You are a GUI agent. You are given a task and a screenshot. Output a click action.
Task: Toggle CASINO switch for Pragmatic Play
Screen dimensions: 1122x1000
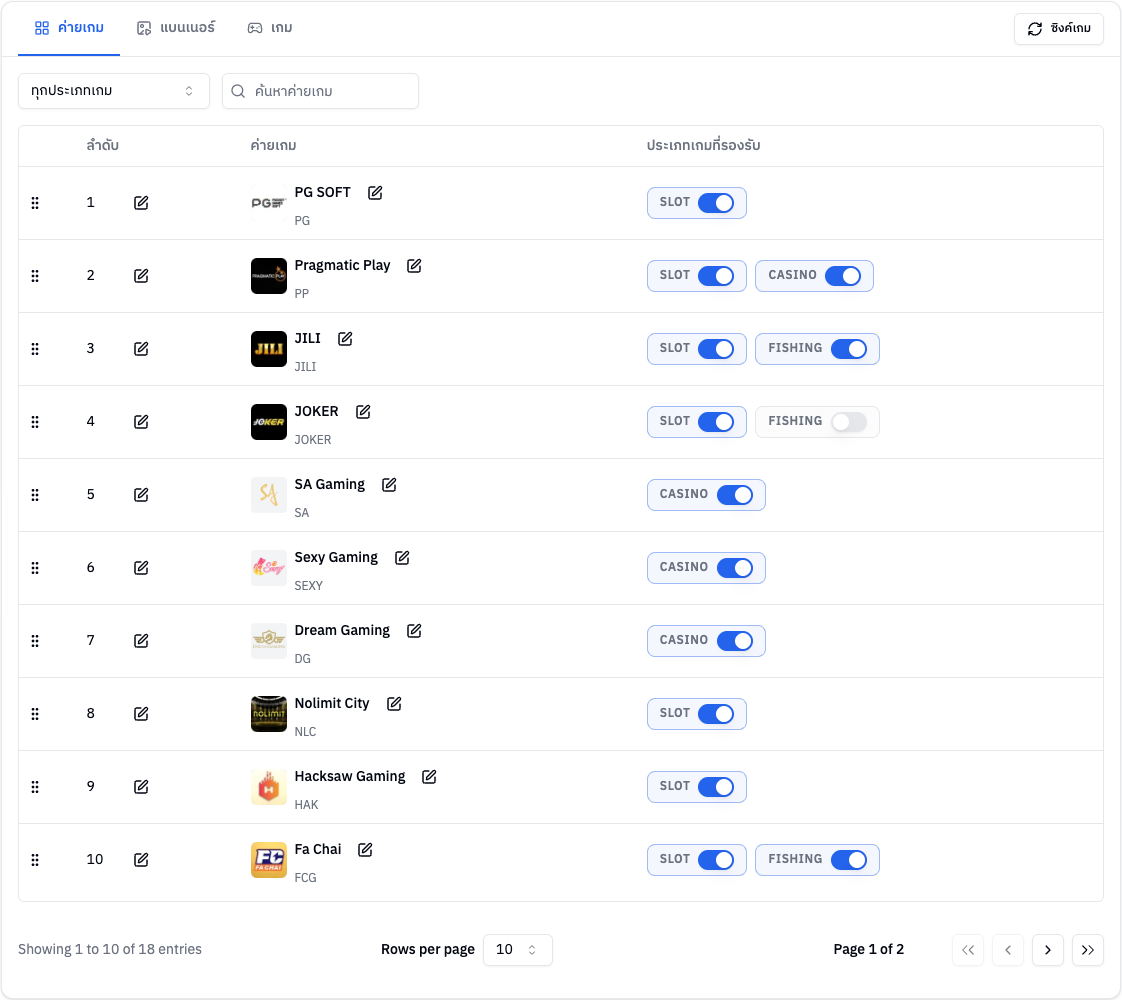click(843, 276)
